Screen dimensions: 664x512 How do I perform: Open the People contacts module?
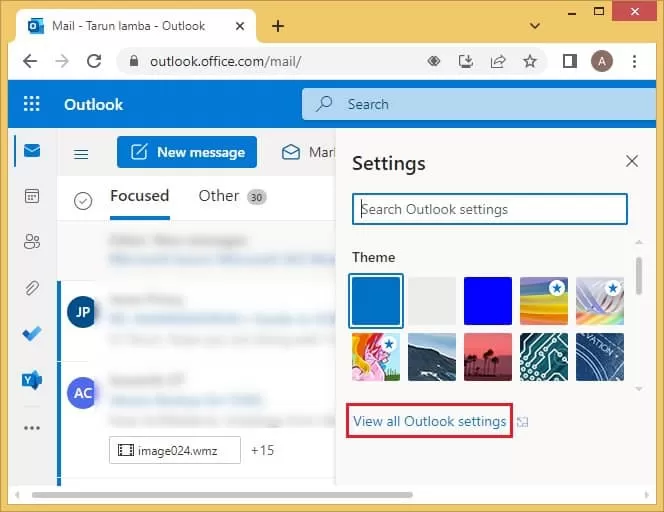[x=32, y=242]
